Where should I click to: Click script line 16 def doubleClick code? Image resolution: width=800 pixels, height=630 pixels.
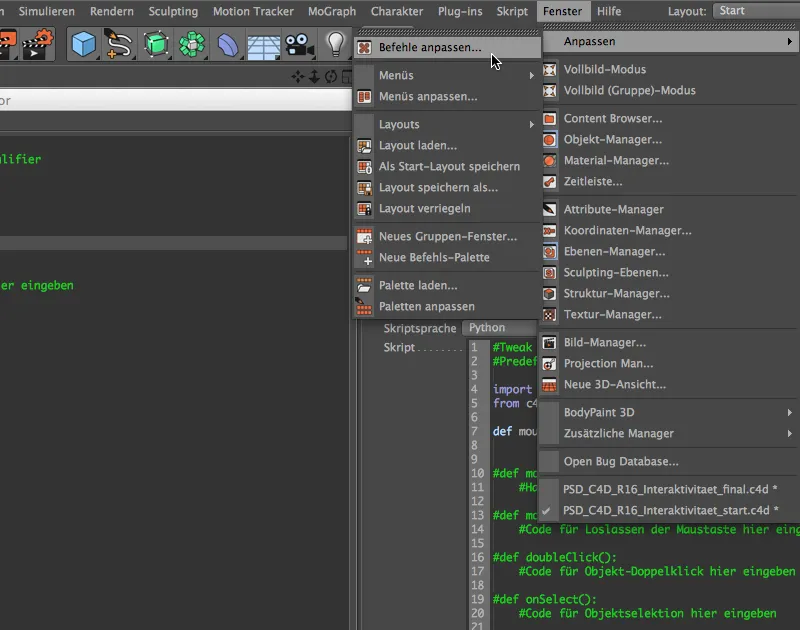coord(554,558)
